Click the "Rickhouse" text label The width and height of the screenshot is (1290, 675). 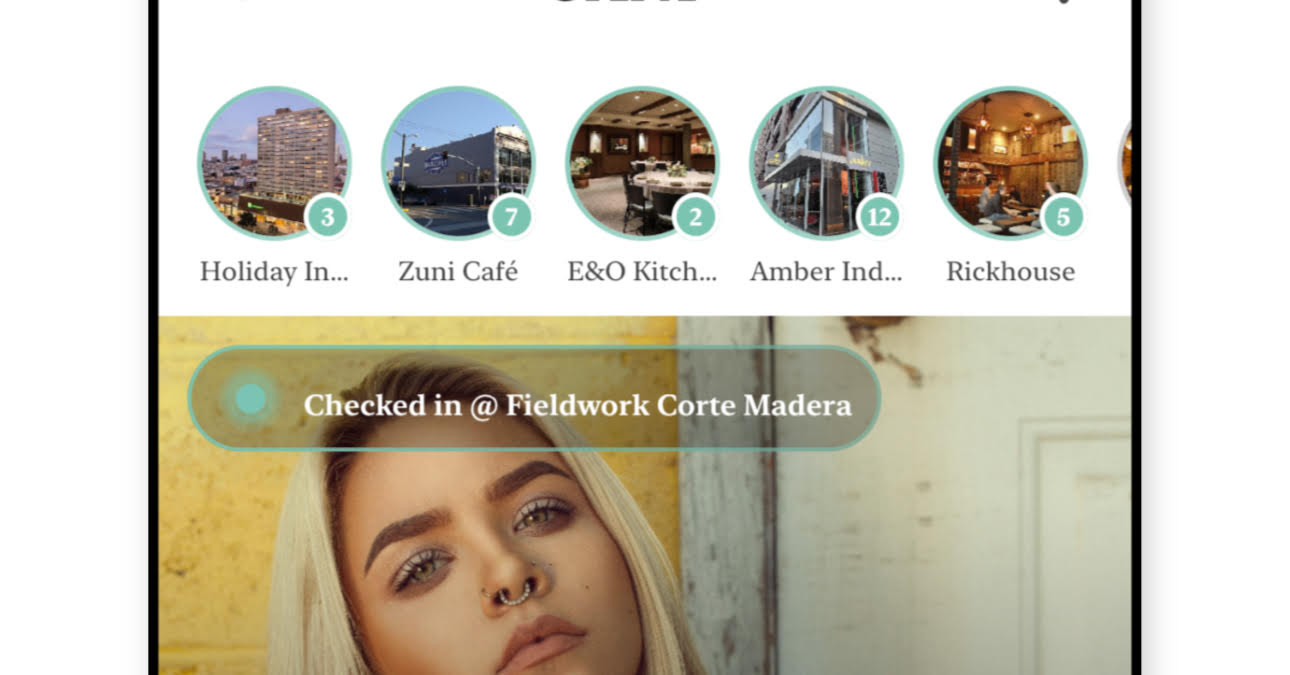tap(1010, 271)
